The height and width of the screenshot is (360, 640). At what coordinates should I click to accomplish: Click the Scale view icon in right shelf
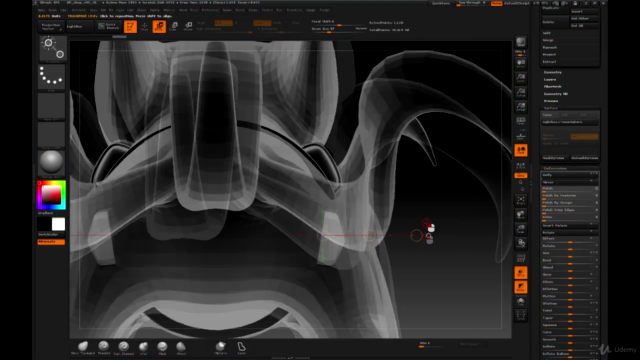tap(521, 229)
